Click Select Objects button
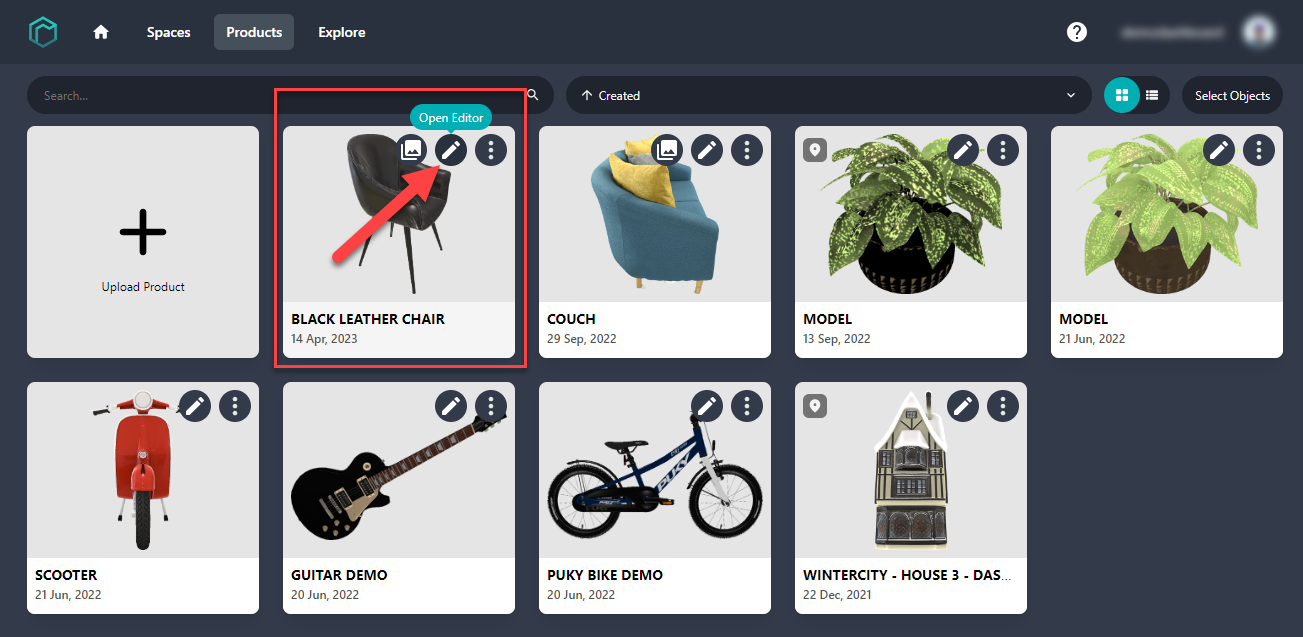1303x637 pixels. (1232, 95)
